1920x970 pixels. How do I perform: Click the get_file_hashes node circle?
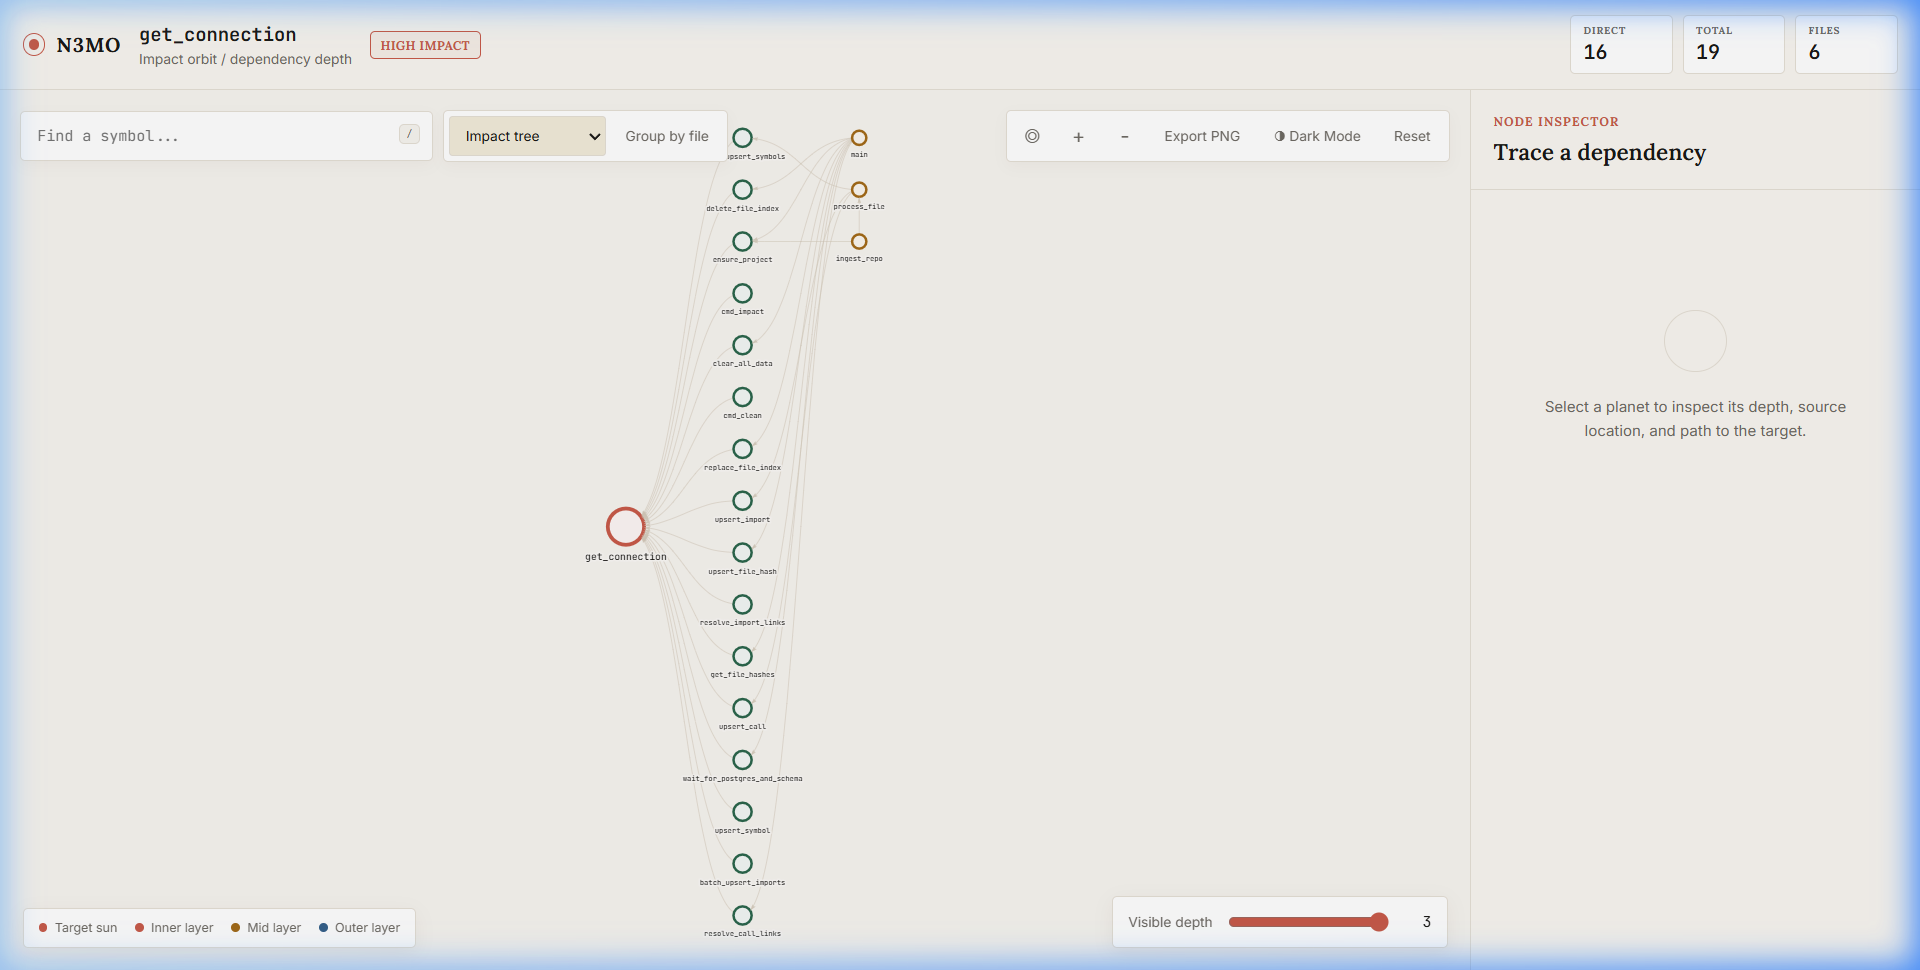[742, 656]
